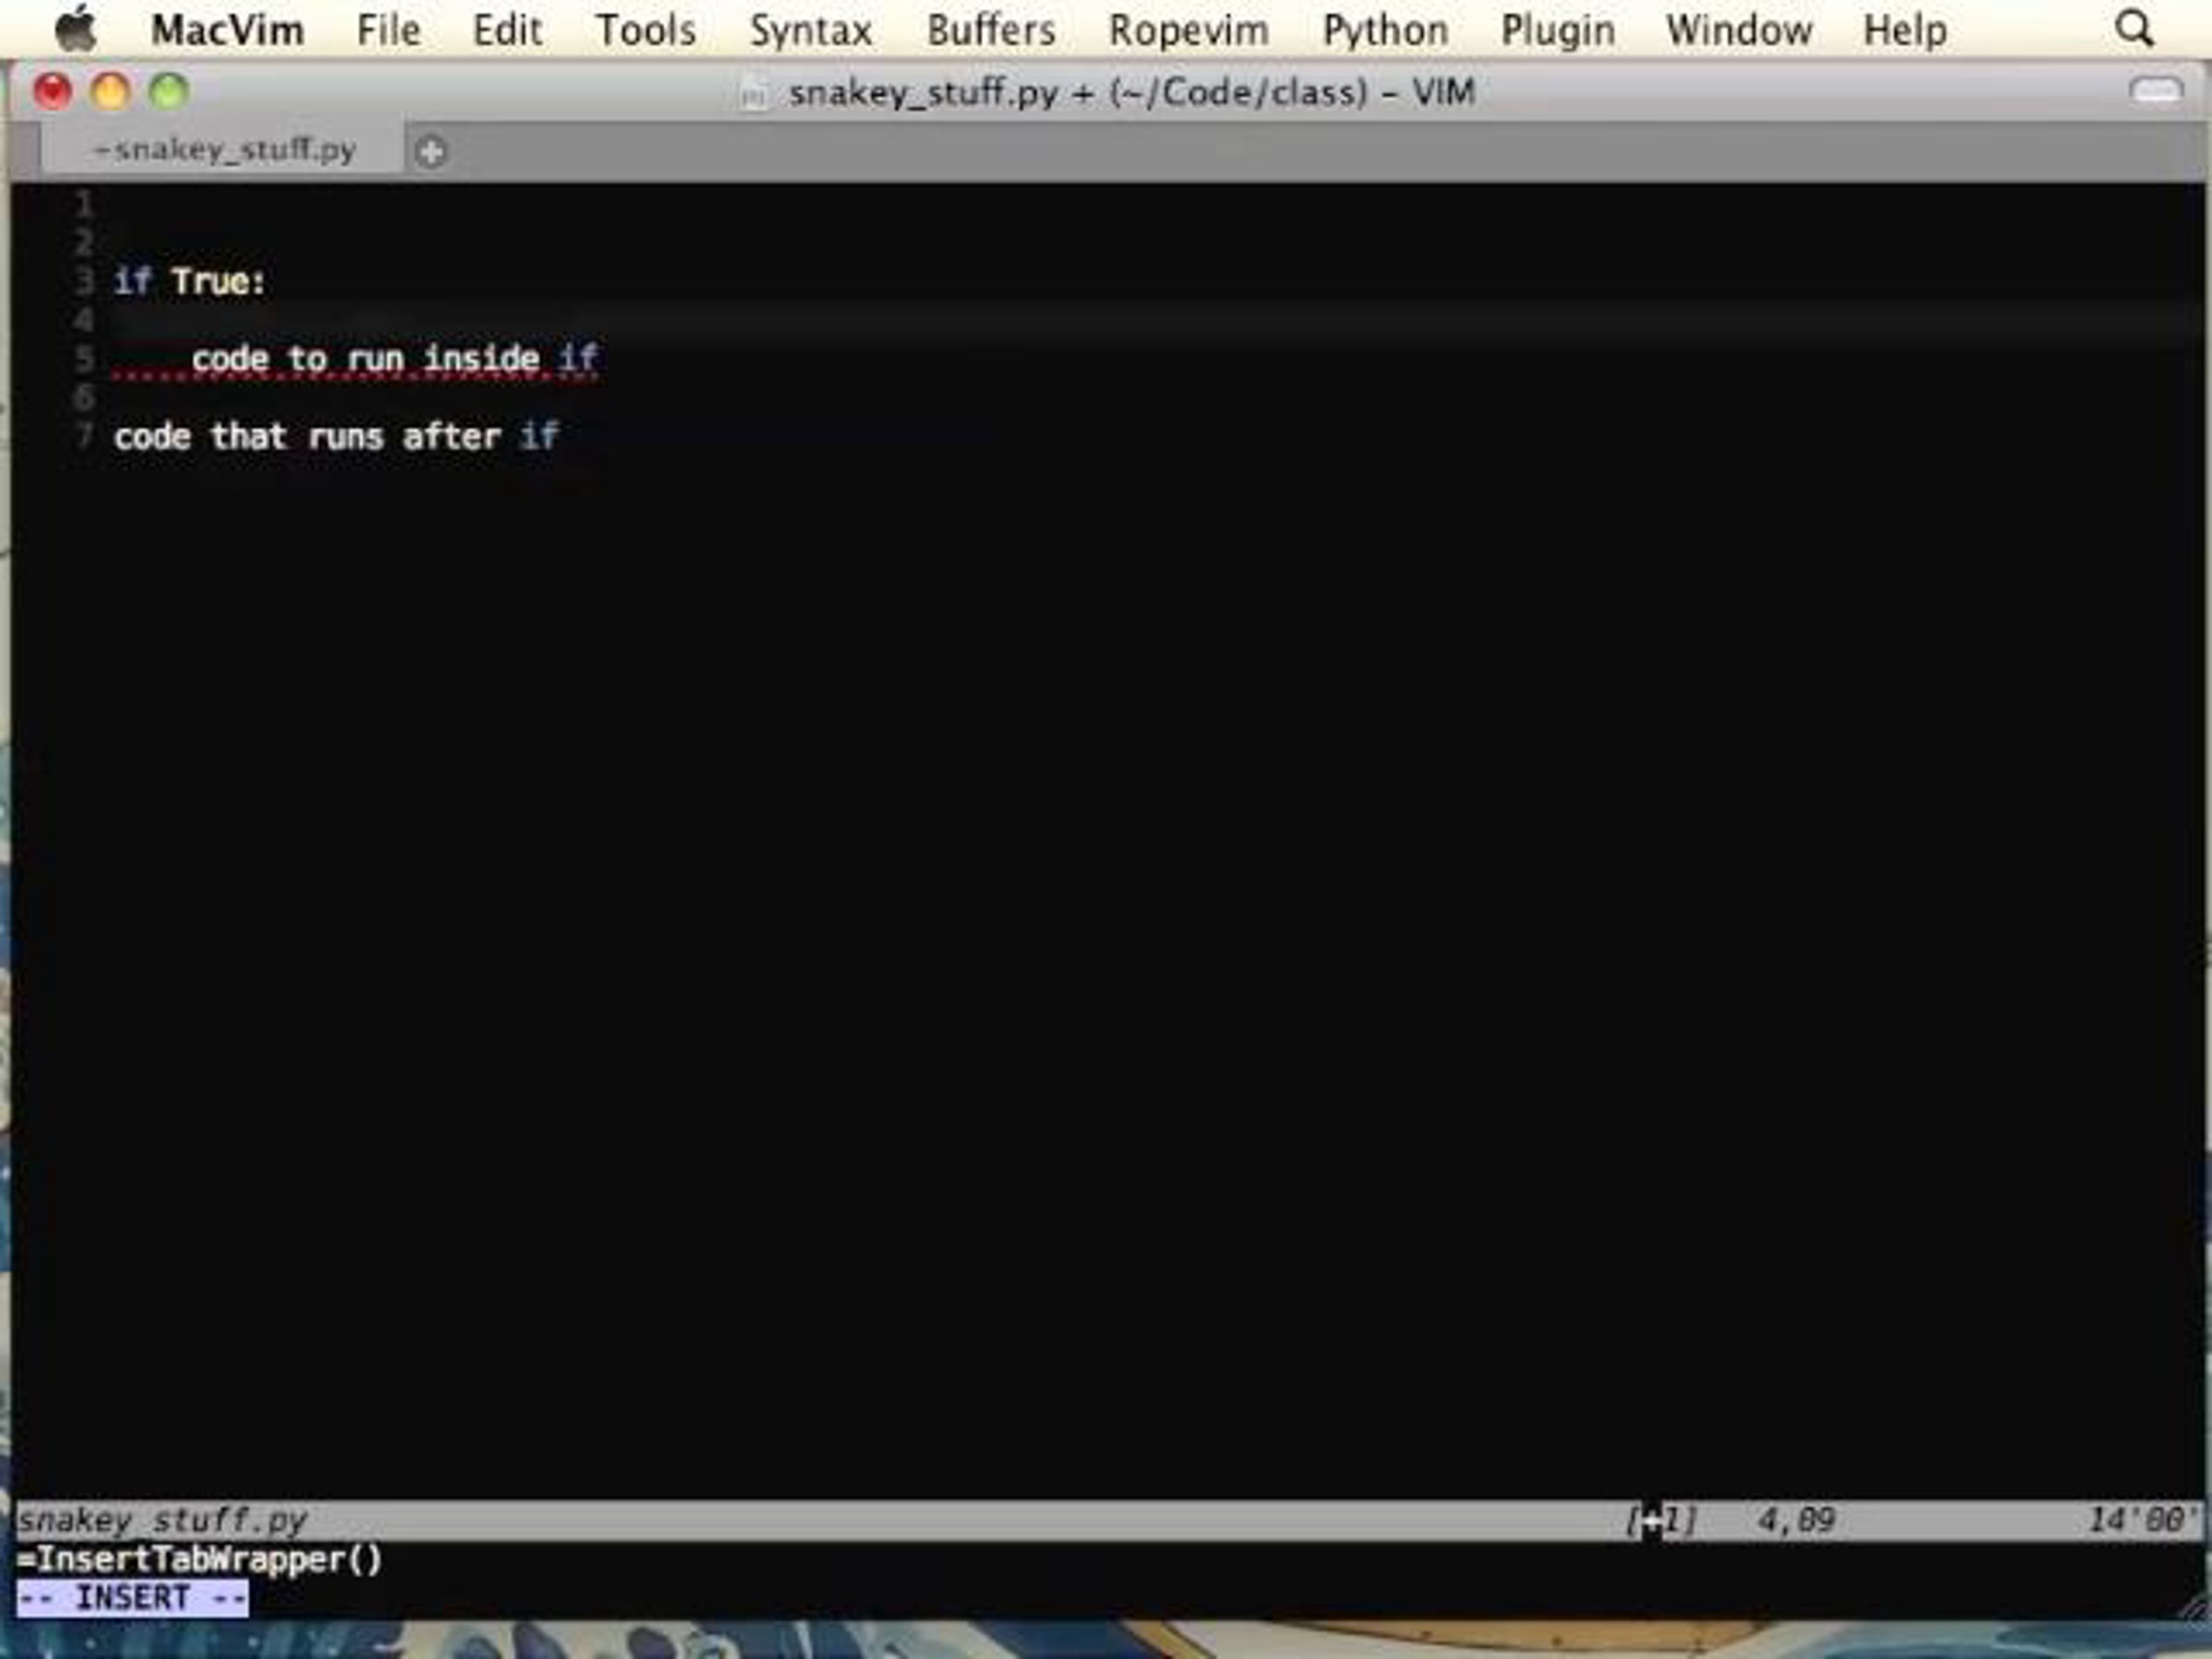Expand the Syntax menu
2212x1659 pixels.
(x=810, y=30)
